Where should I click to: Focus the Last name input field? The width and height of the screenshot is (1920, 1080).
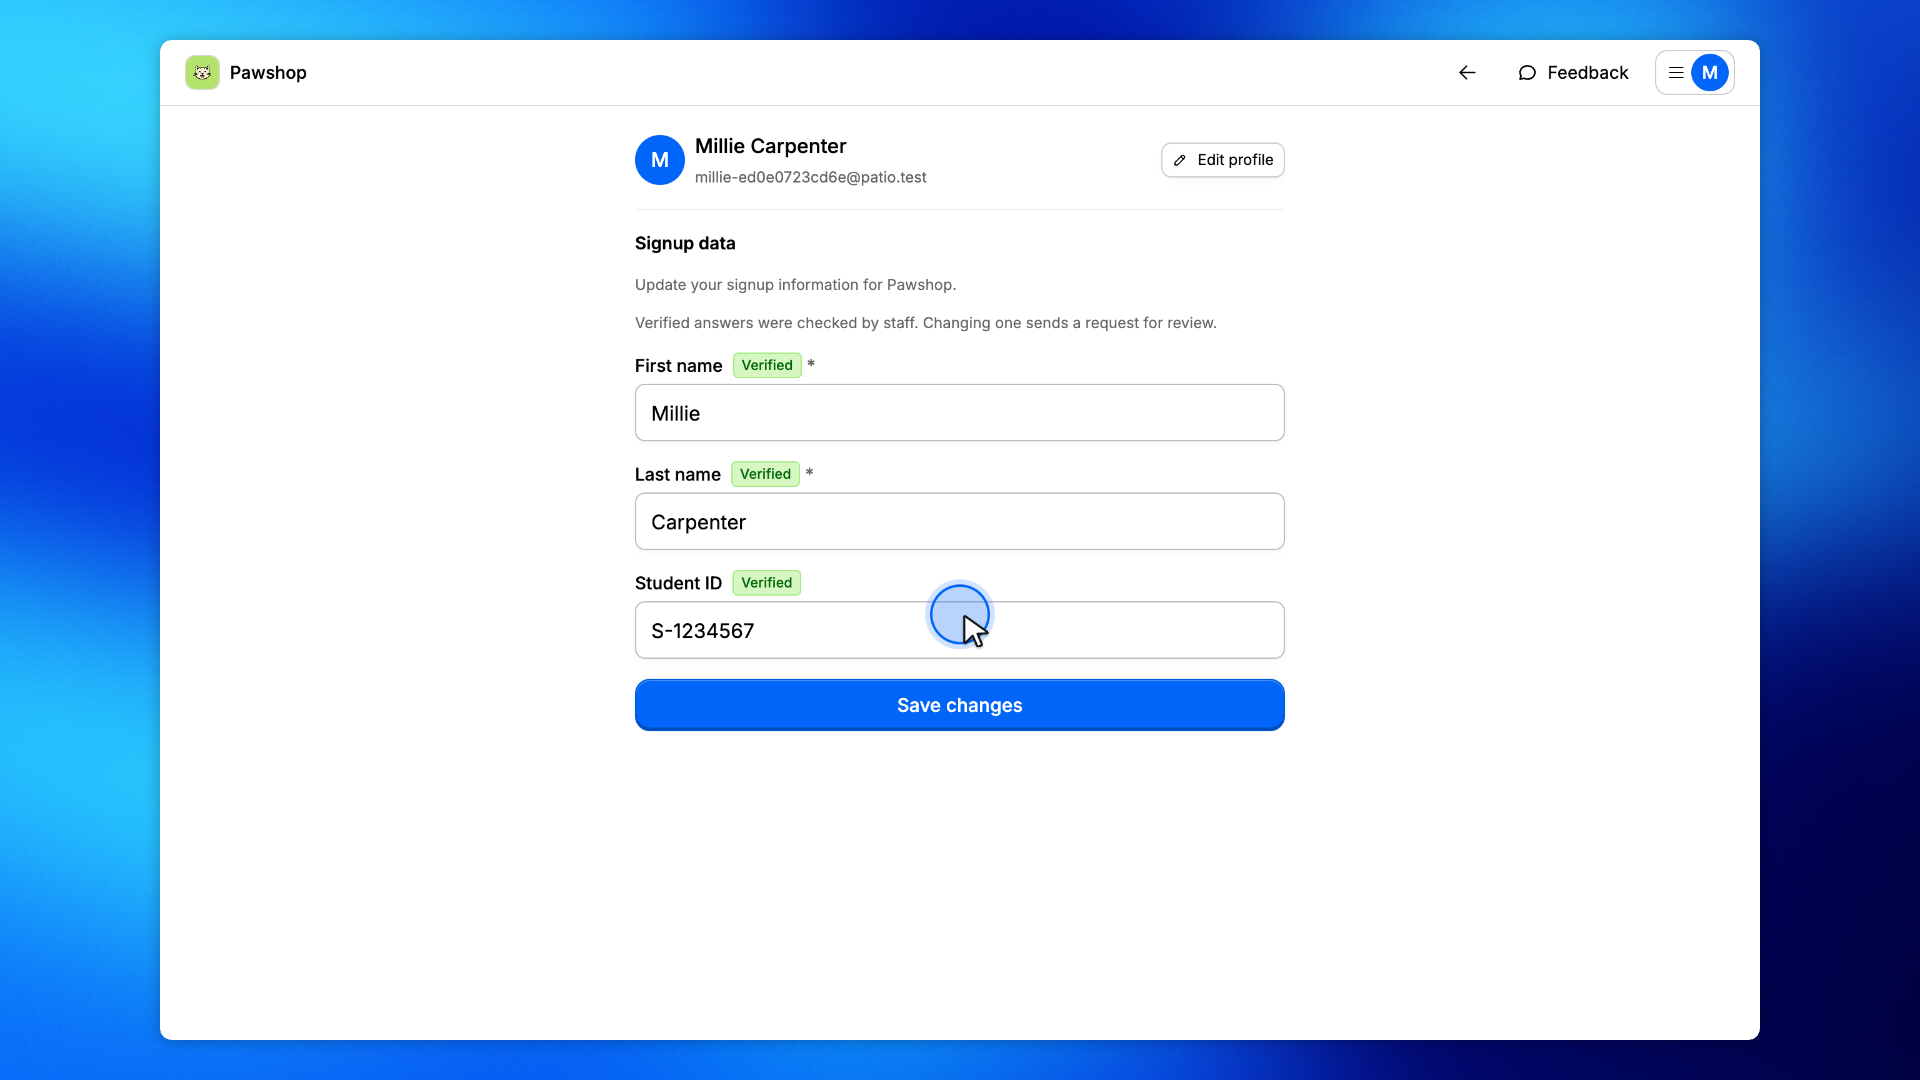(x=960, y=522)
